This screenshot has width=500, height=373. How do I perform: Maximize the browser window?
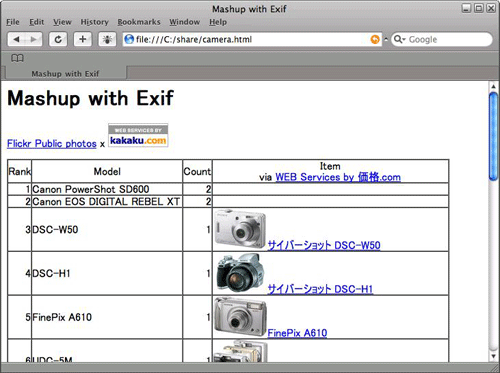coord(479,8)
